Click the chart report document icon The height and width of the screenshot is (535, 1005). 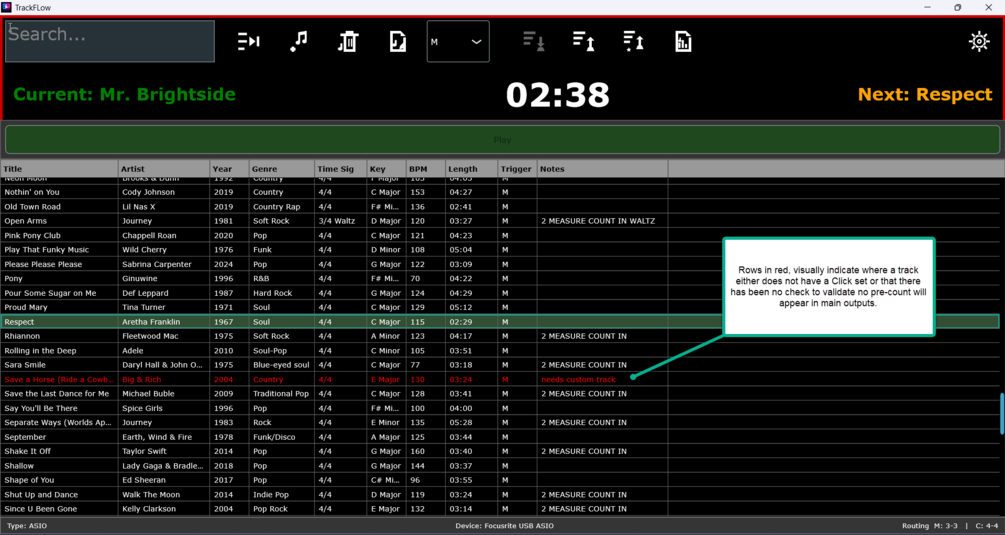(x=683, y=42)
